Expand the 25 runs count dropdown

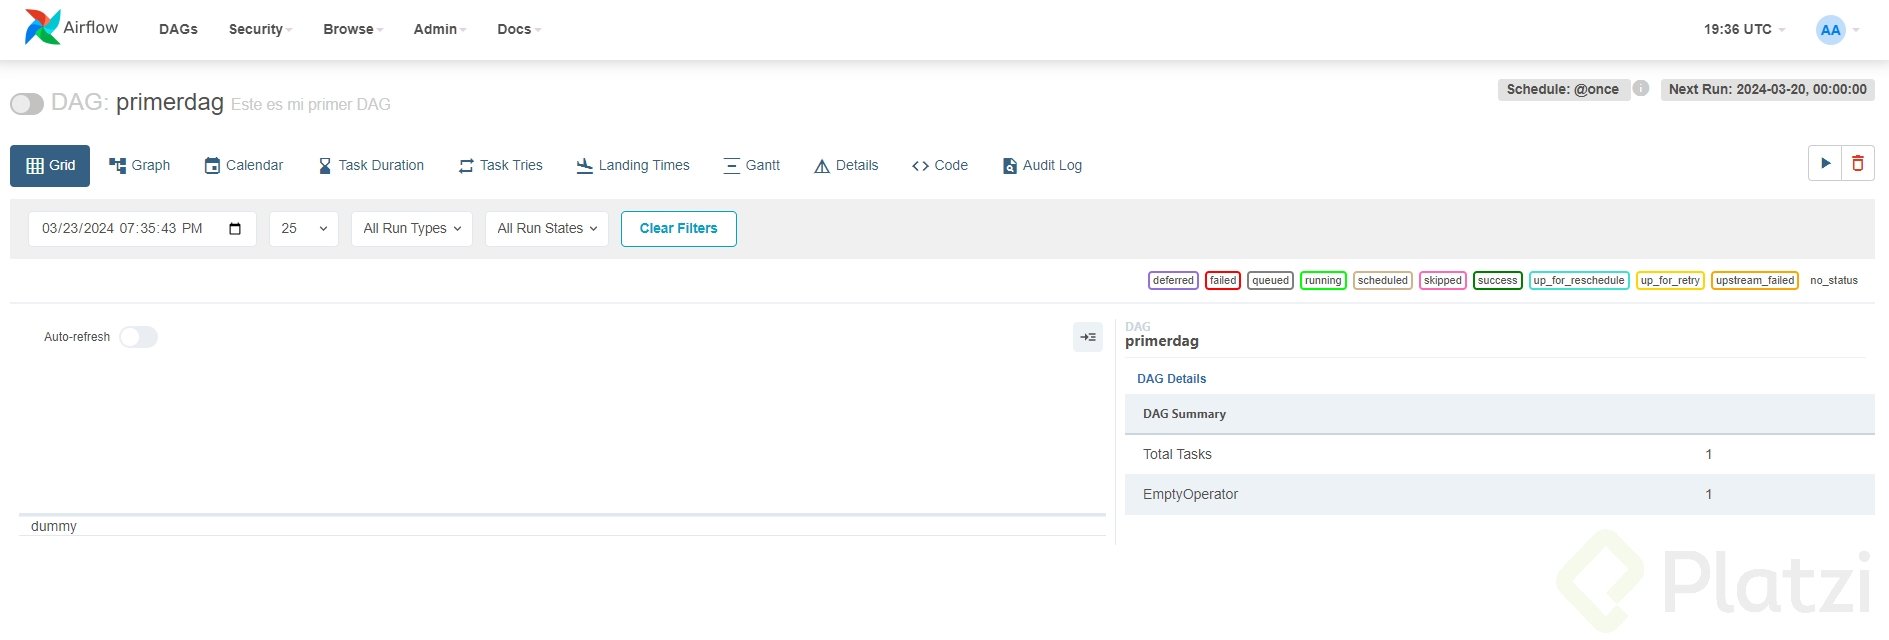(x=304, y=229)
